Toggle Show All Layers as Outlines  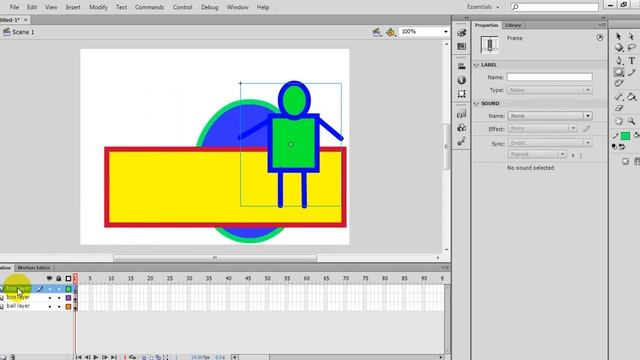68,278
